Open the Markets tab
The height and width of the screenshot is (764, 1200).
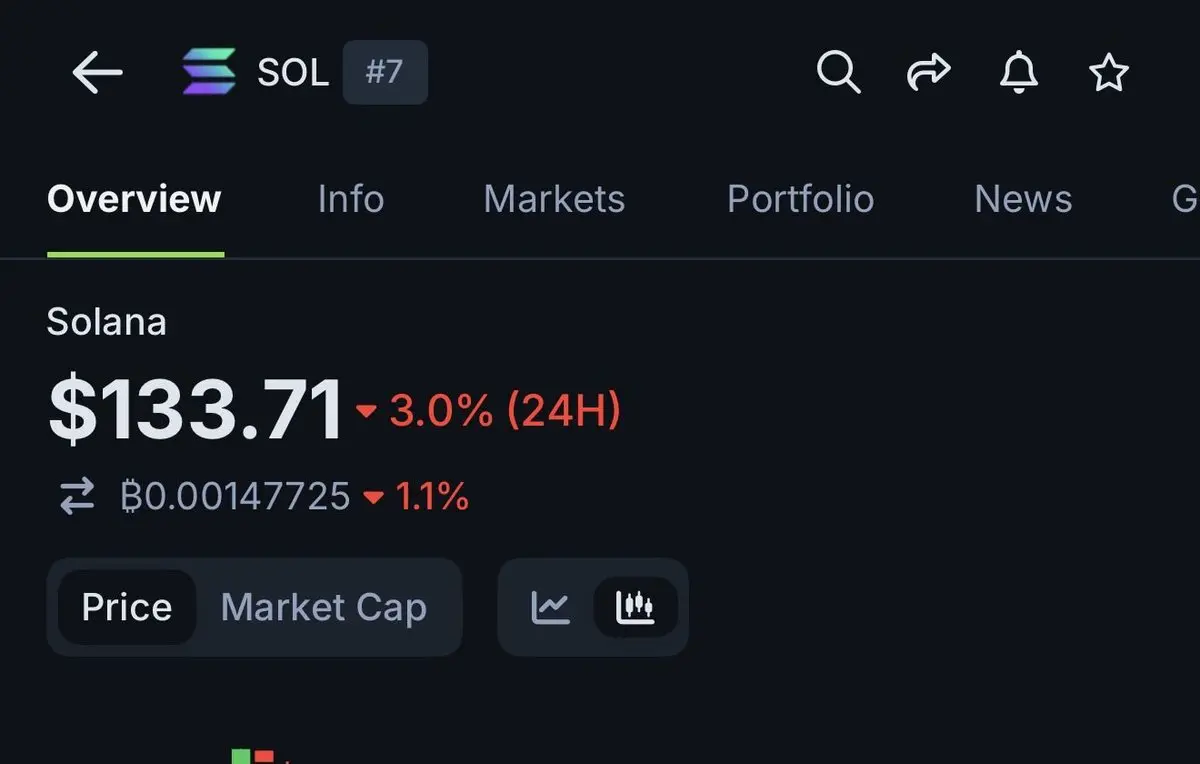pos(554,199)
